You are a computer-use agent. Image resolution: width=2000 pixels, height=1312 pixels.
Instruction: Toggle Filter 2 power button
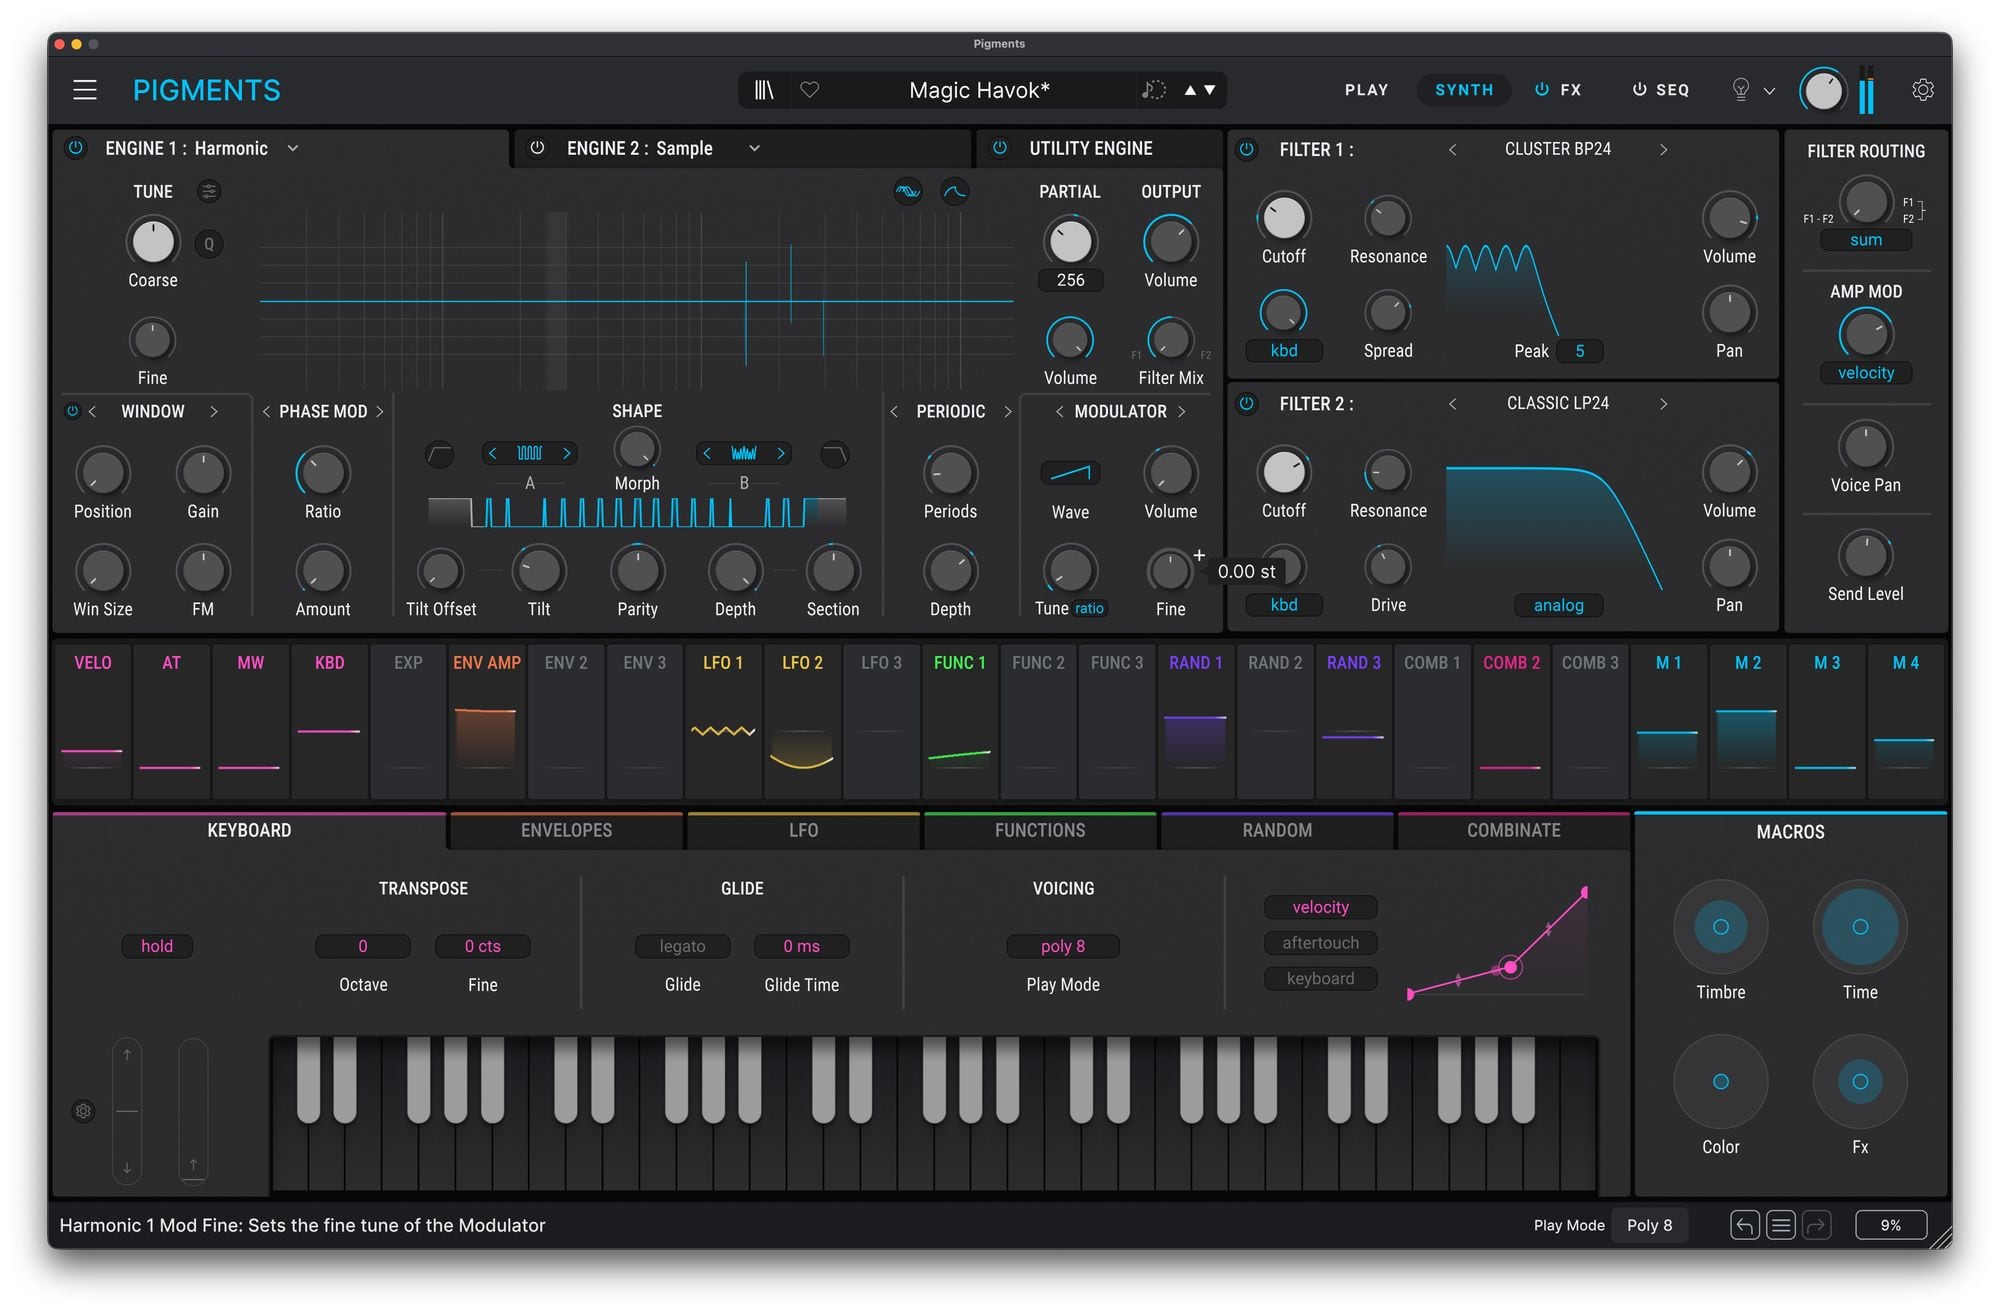click(x=1246, y=404)
